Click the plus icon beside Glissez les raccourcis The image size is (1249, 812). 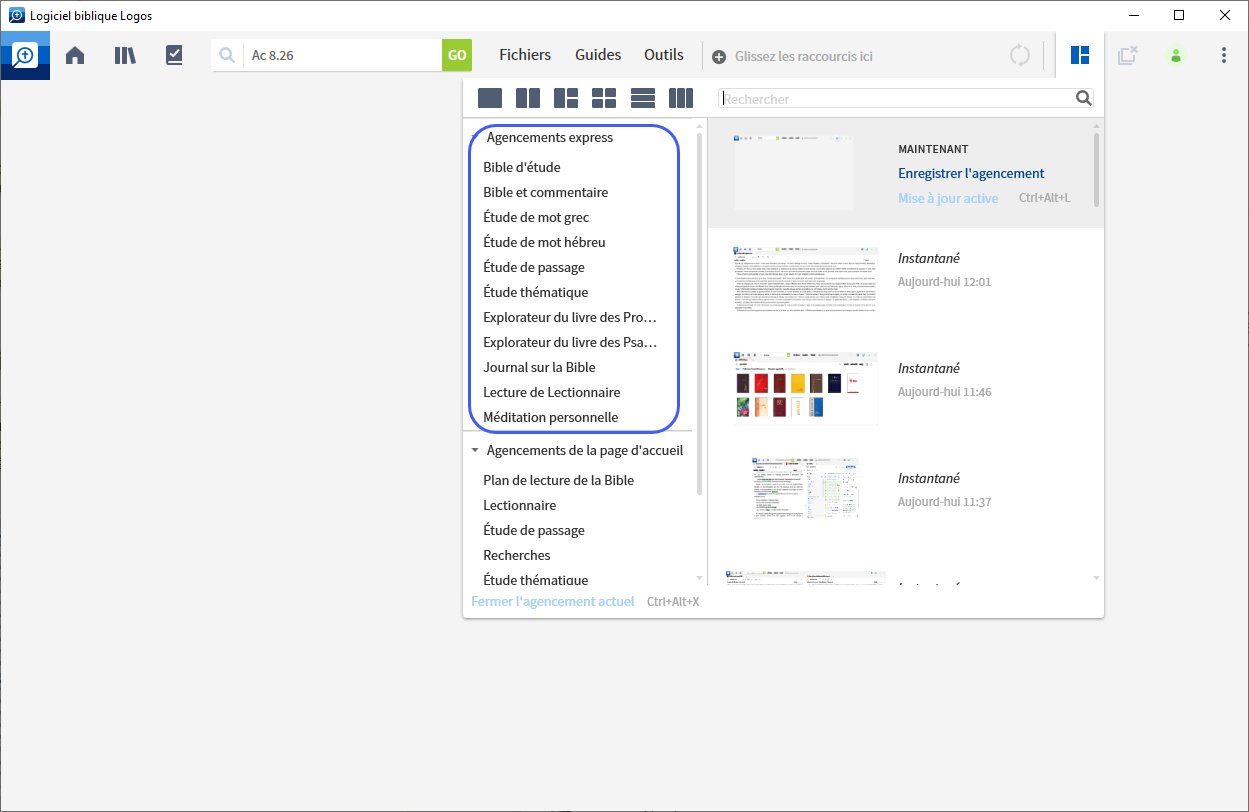click(719, 57)
